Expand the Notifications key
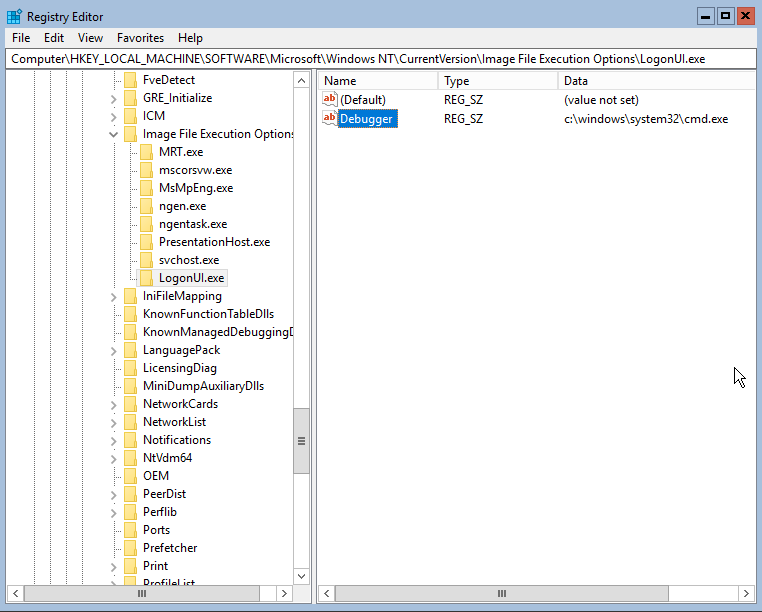This screenshot has height=612, width=762. click(114, 440)
